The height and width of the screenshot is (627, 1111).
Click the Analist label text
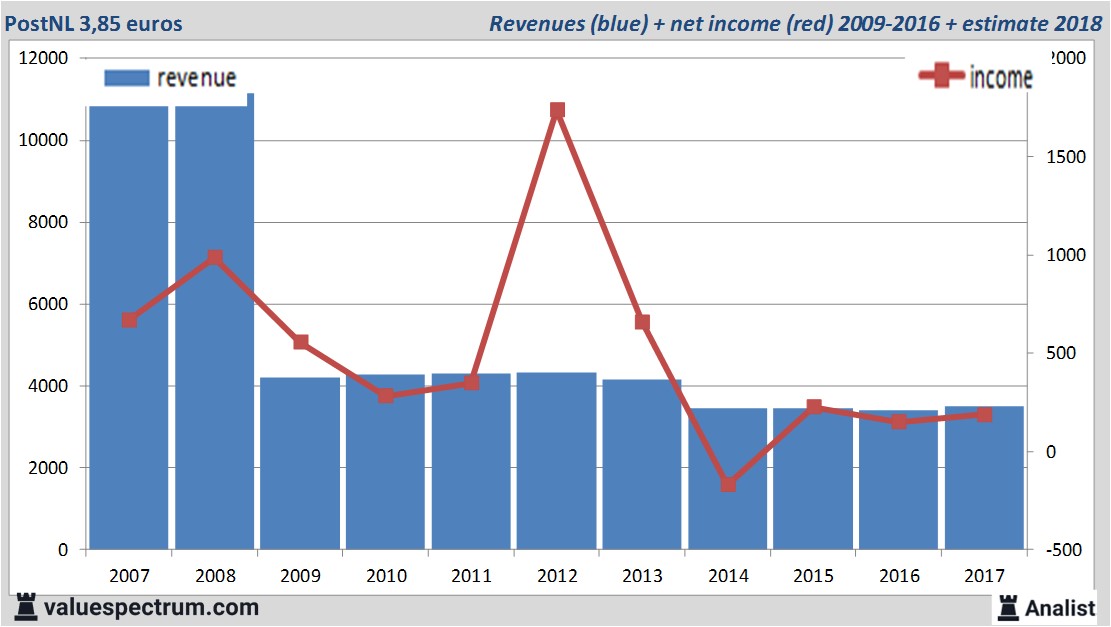[1060, 607]
